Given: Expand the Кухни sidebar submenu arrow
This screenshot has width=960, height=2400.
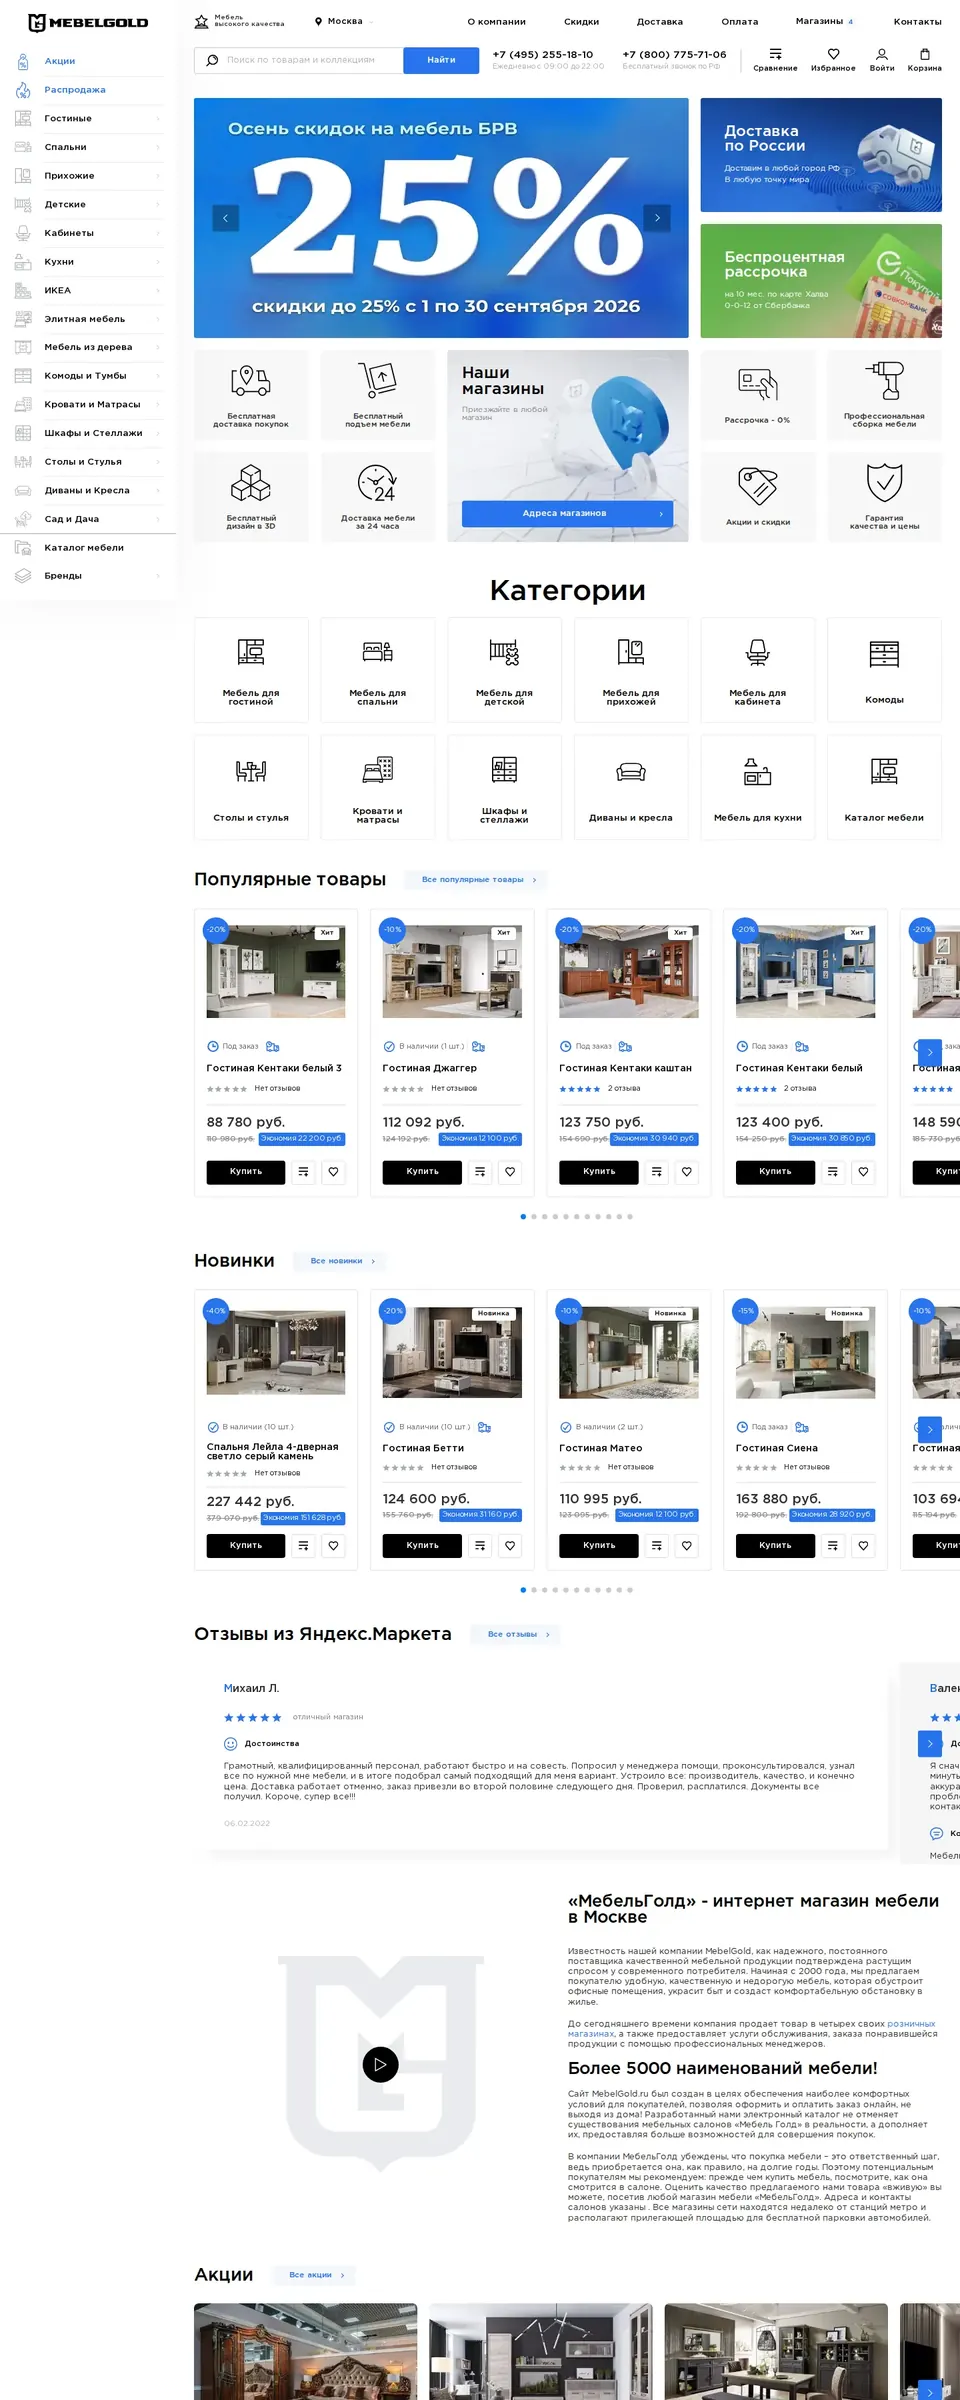Looking at the screenshot, I should pyautogui.click(x=158, y=262).
